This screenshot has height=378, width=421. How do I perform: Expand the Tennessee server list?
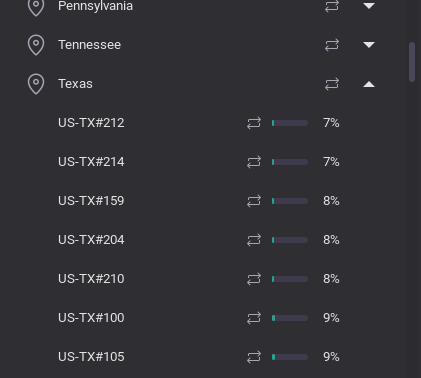pos(369,45)
